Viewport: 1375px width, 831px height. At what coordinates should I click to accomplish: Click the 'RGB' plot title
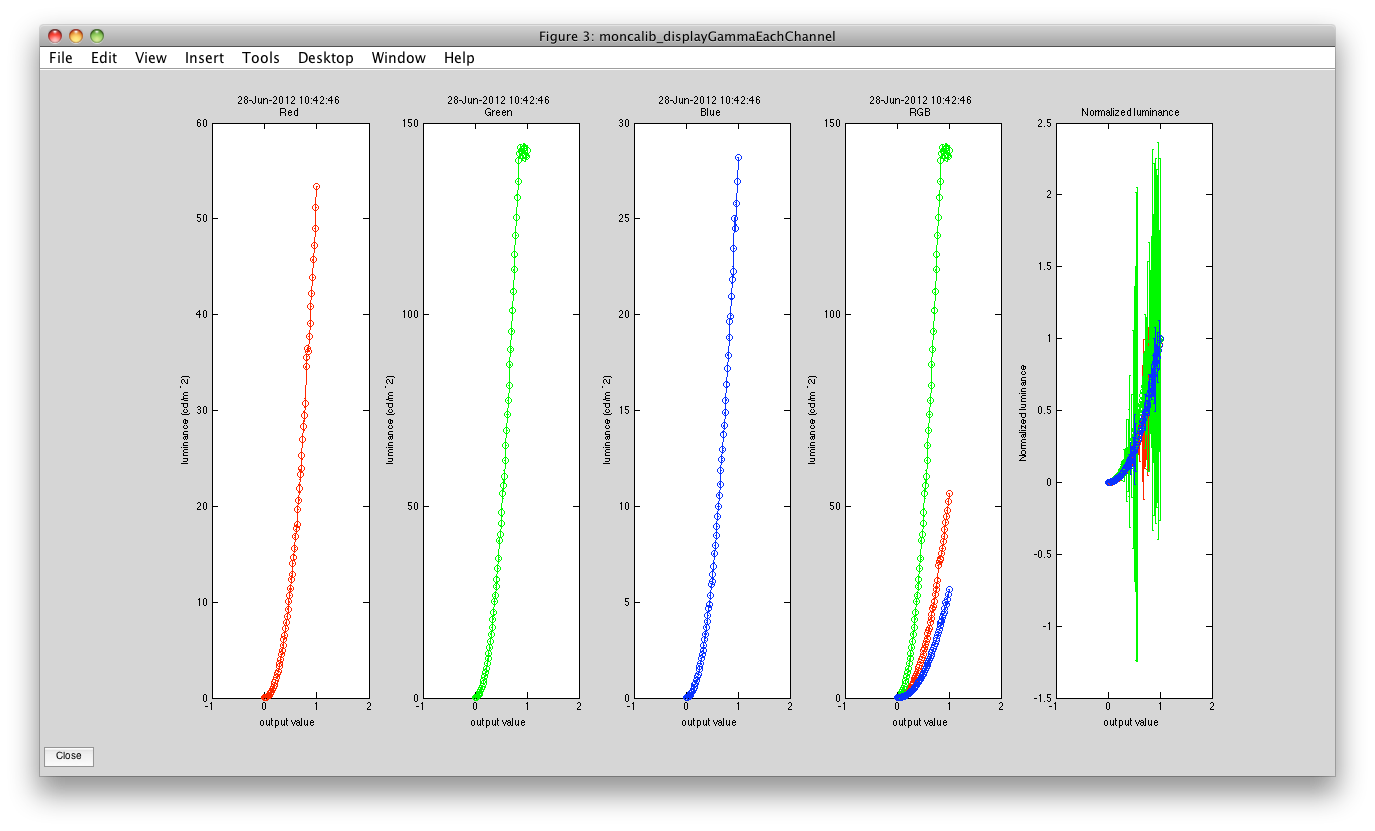tap(920, 113)
